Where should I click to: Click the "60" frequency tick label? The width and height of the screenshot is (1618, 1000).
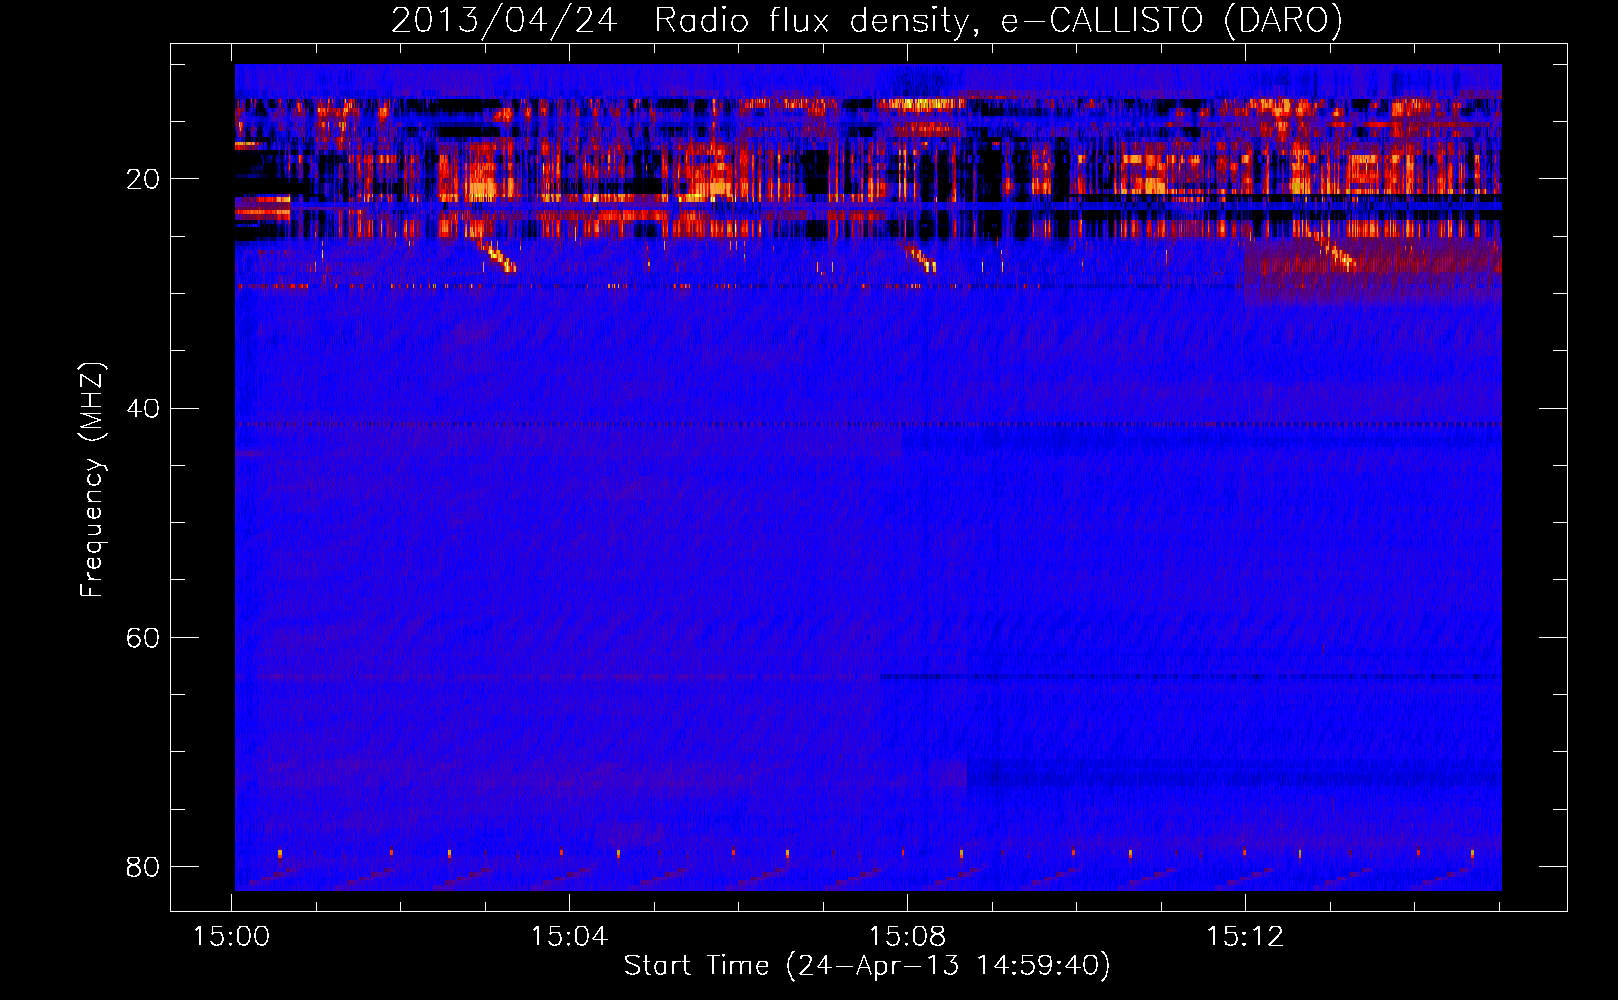click(143, 637)
